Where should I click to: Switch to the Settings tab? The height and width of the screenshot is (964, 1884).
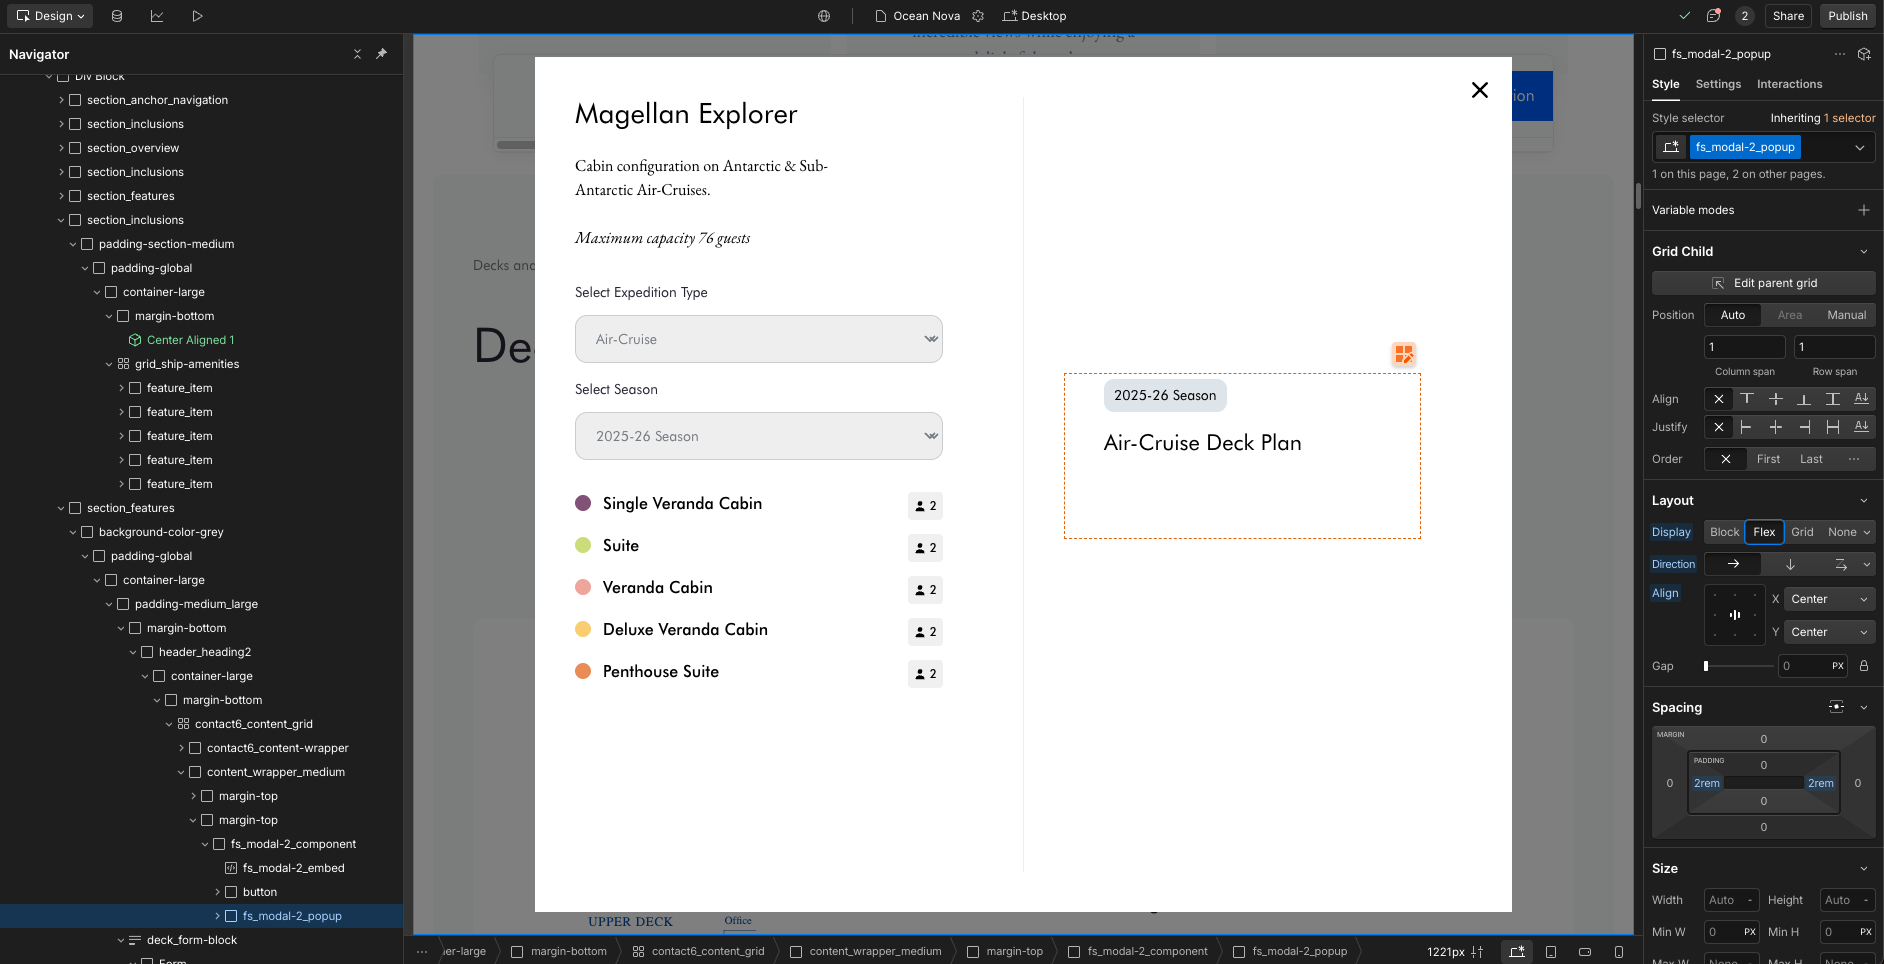[x=1718, y=84]
